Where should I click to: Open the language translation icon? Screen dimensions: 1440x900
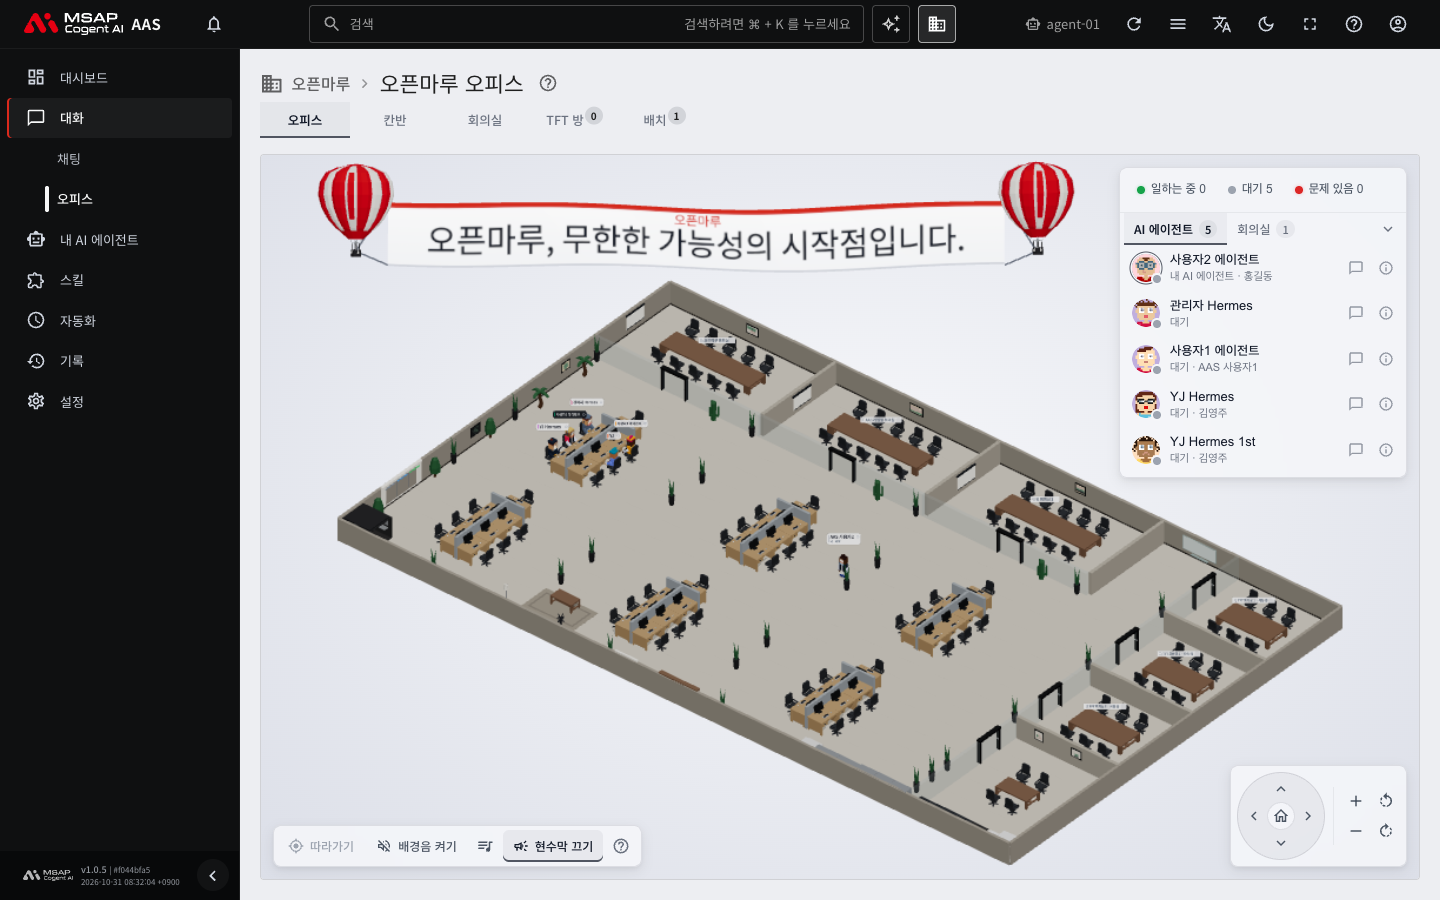(1222, 24)
